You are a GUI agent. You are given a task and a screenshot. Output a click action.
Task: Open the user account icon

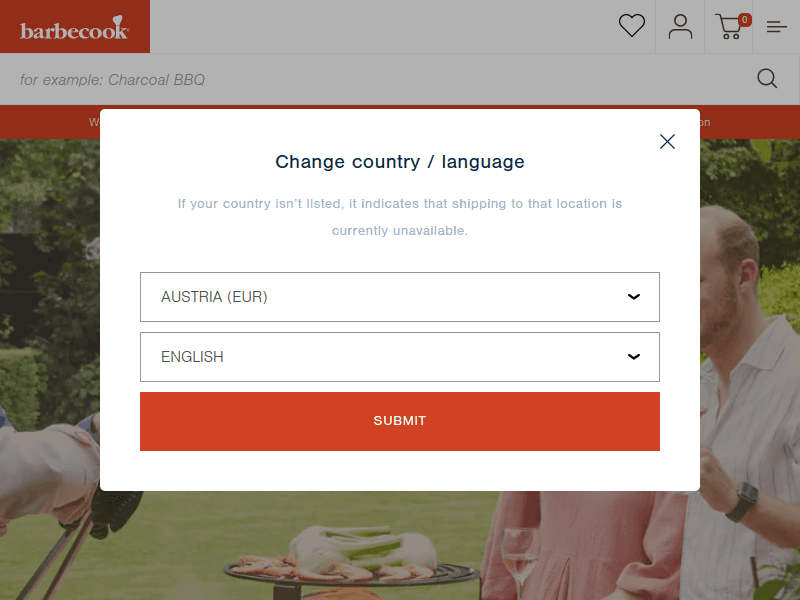[680, 27]
